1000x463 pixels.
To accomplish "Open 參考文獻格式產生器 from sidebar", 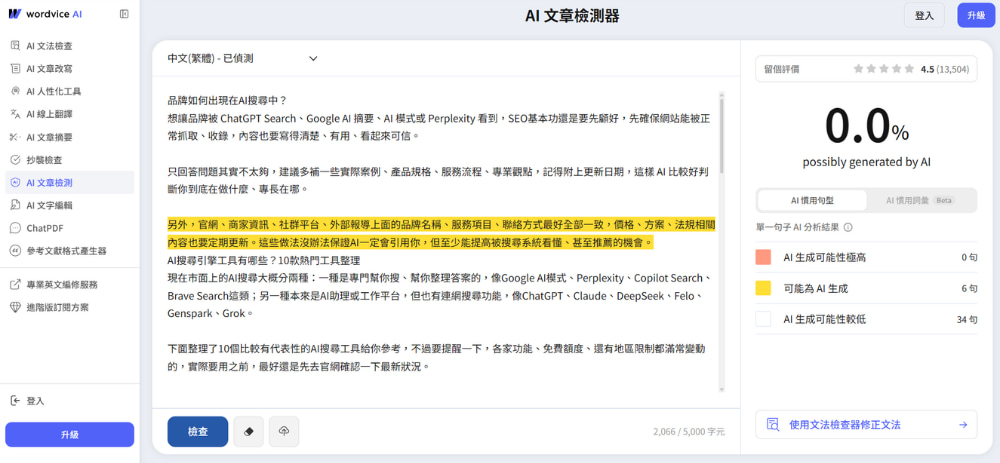I will point(70,251).
